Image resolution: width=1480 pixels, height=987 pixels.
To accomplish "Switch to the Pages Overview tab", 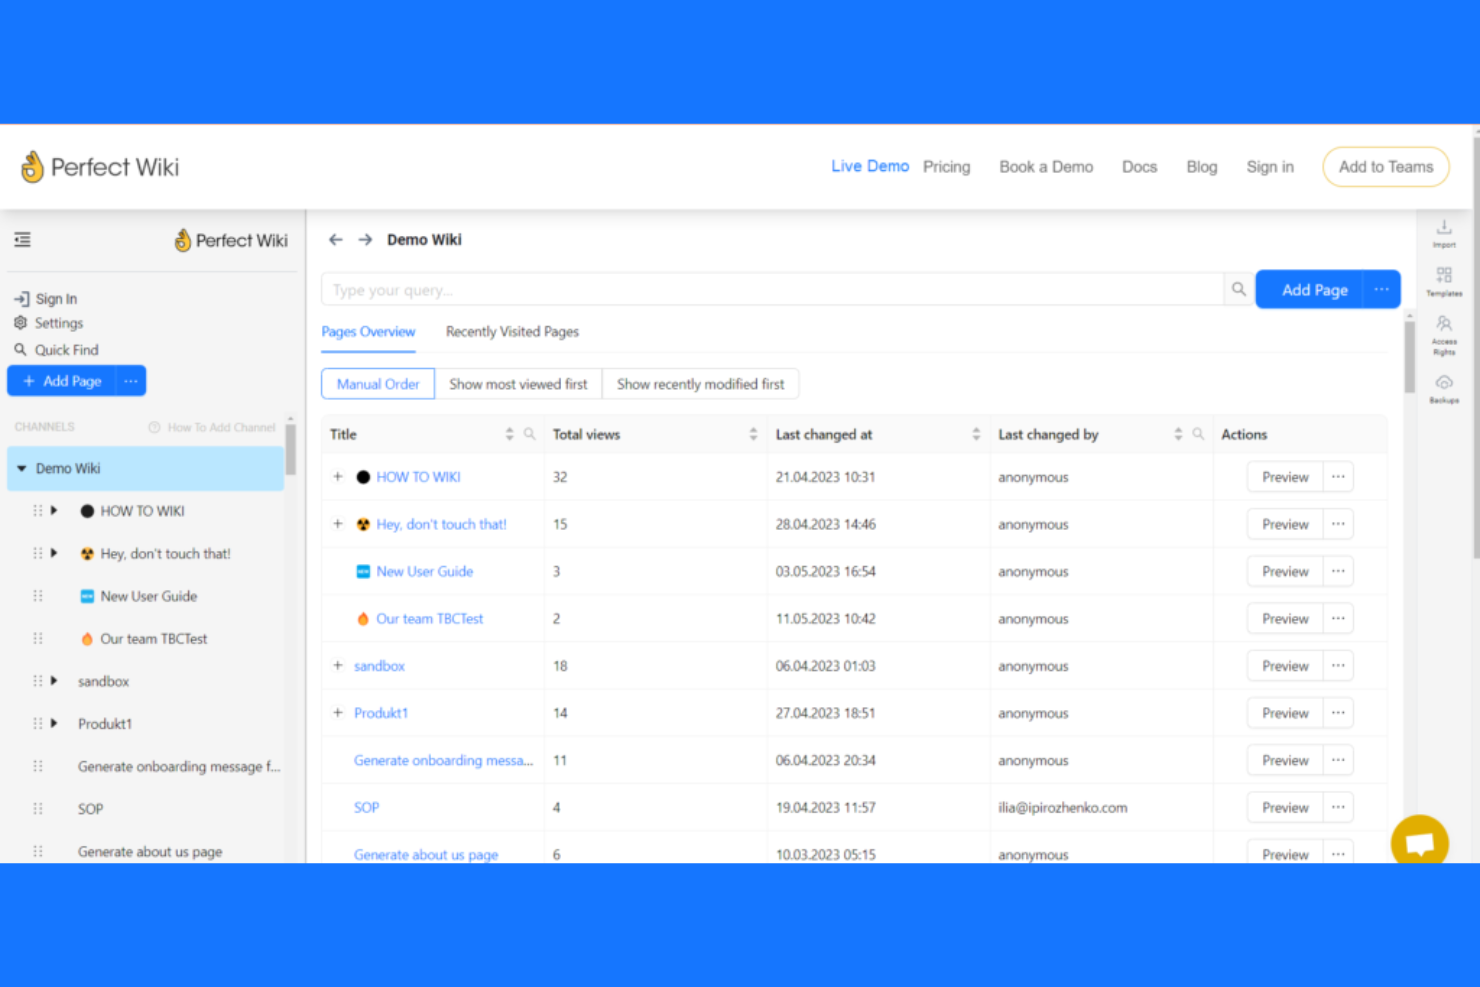I will [x=368, y=332].
